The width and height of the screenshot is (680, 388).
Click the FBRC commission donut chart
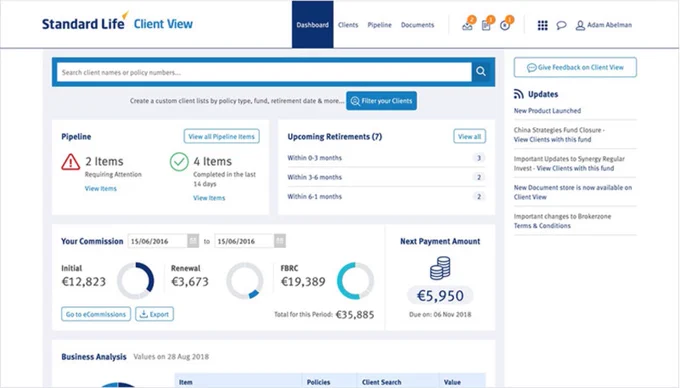[355, 280]
